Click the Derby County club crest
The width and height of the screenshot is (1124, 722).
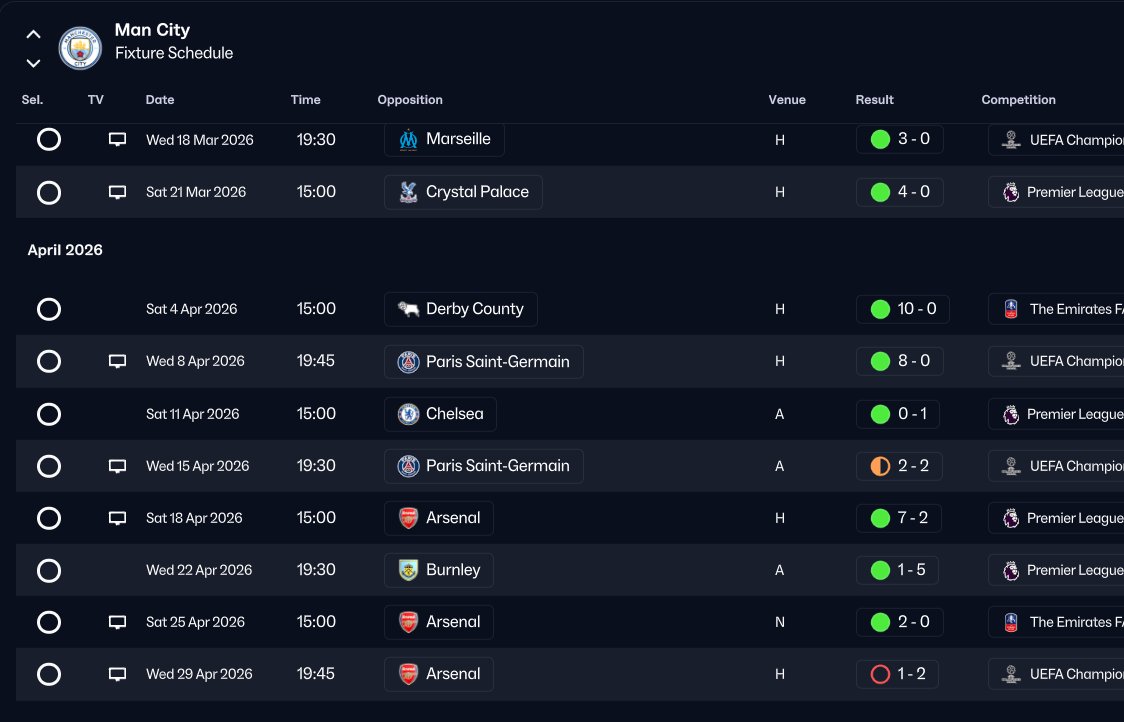(x=408, y=309)
